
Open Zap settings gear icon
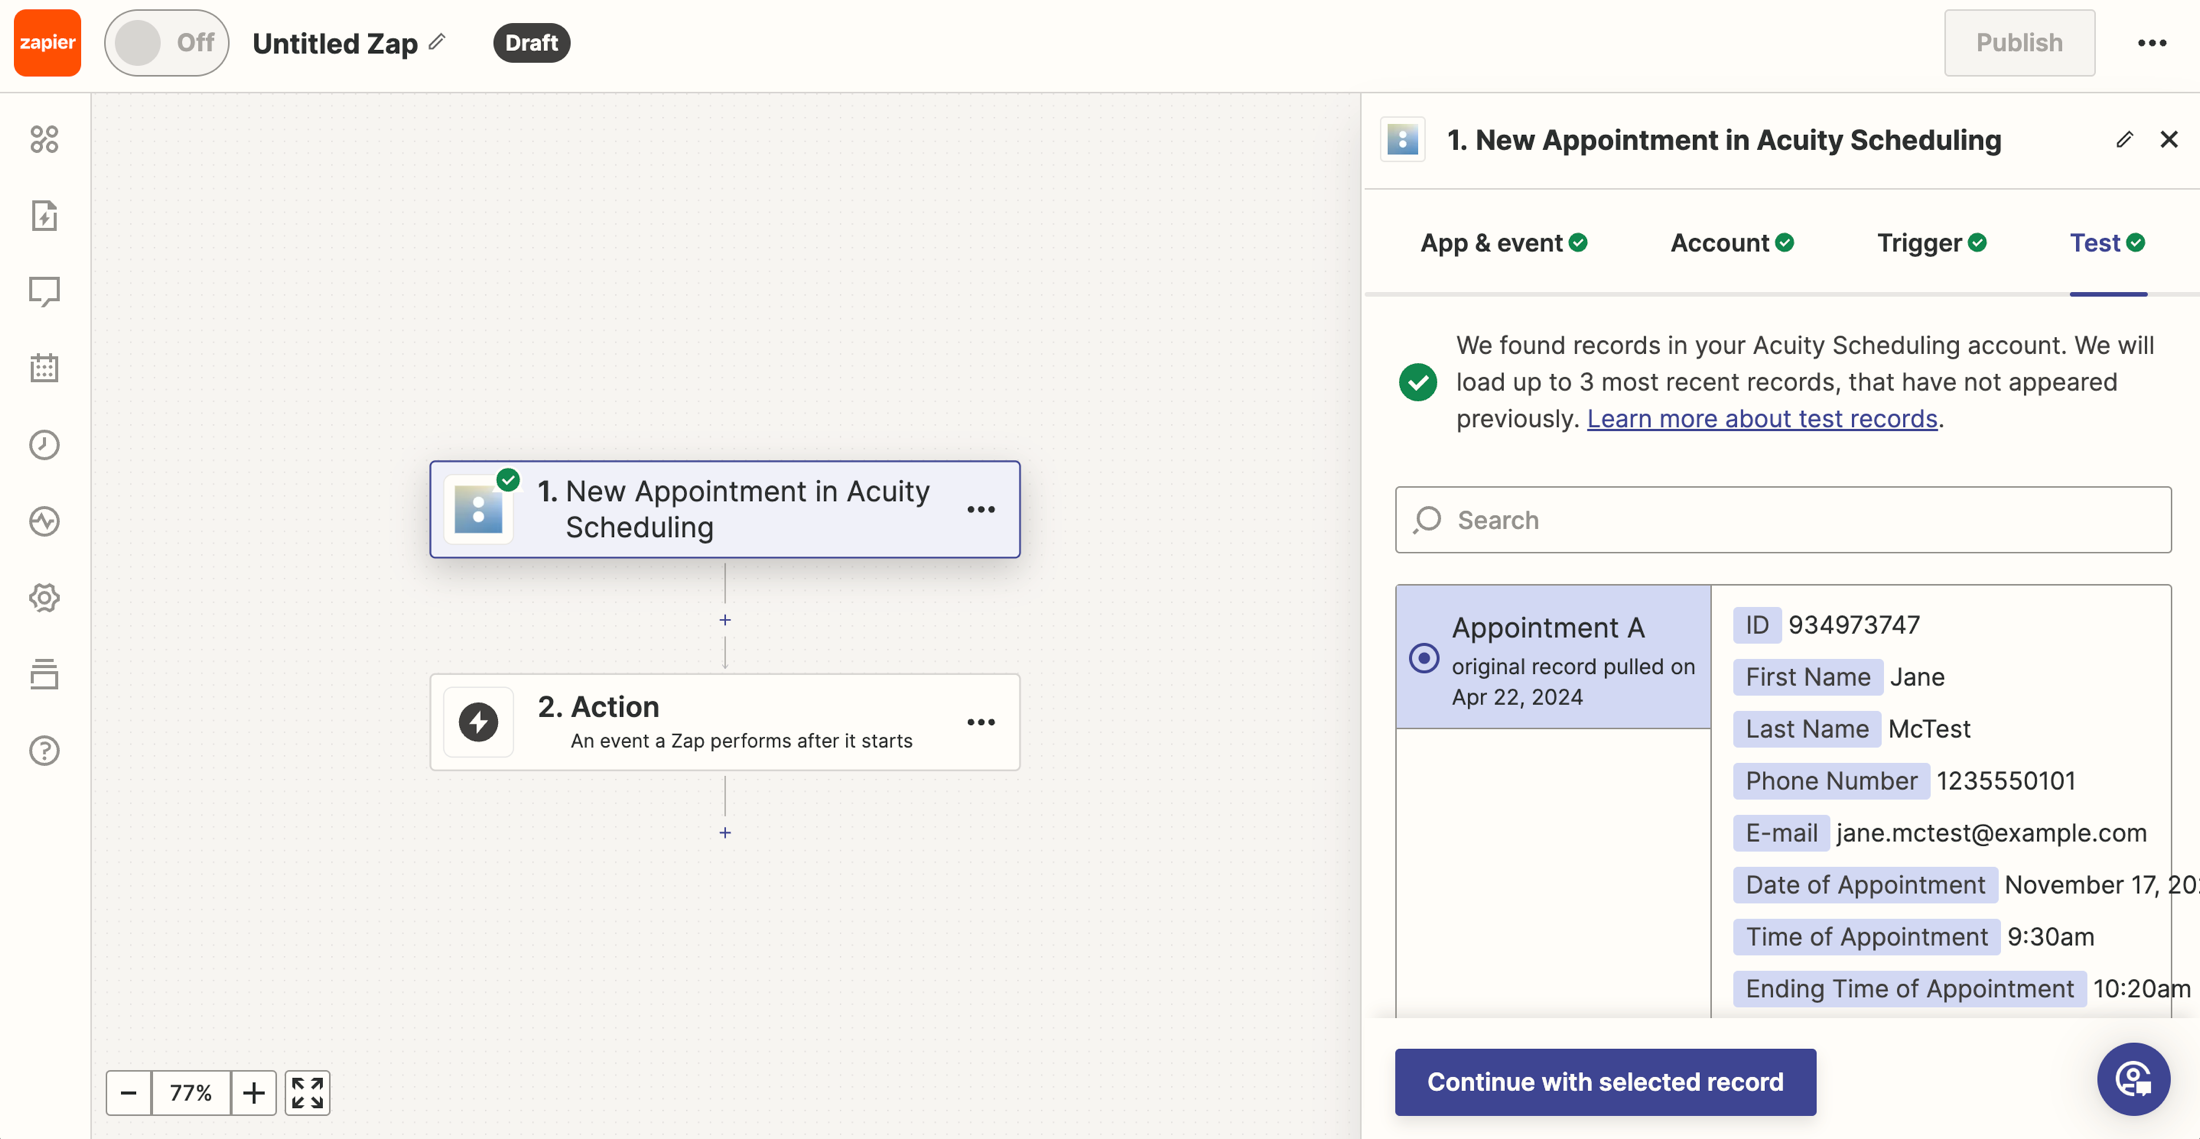(x=44, y=598)
